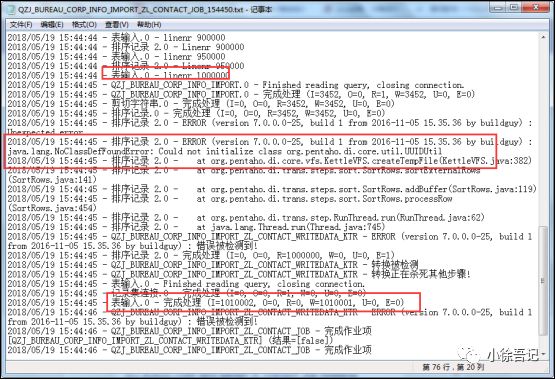
Task: Close the Notepad window
Action: 536,7
